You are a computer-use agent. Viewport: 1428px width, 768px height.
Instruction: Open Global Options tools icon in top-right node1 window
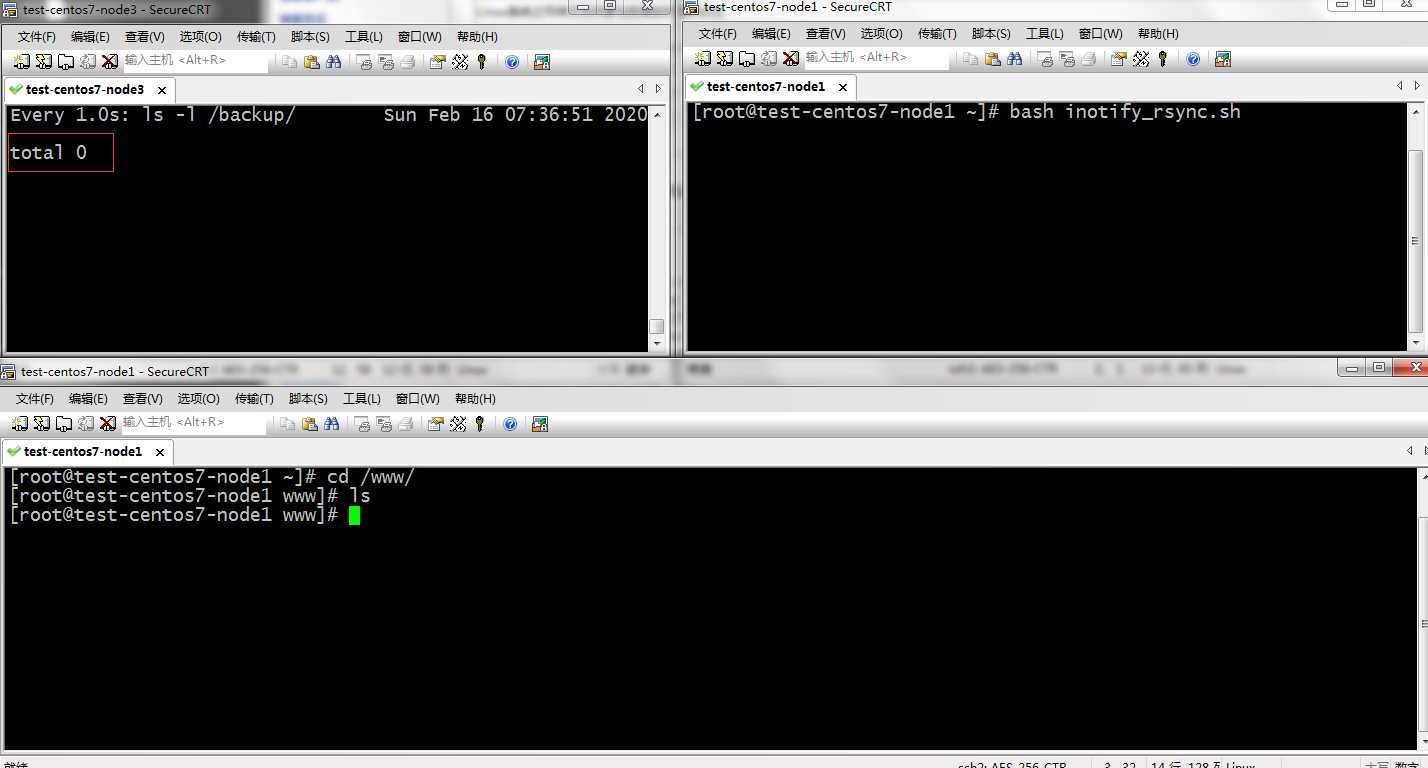tap(1141, 59)
